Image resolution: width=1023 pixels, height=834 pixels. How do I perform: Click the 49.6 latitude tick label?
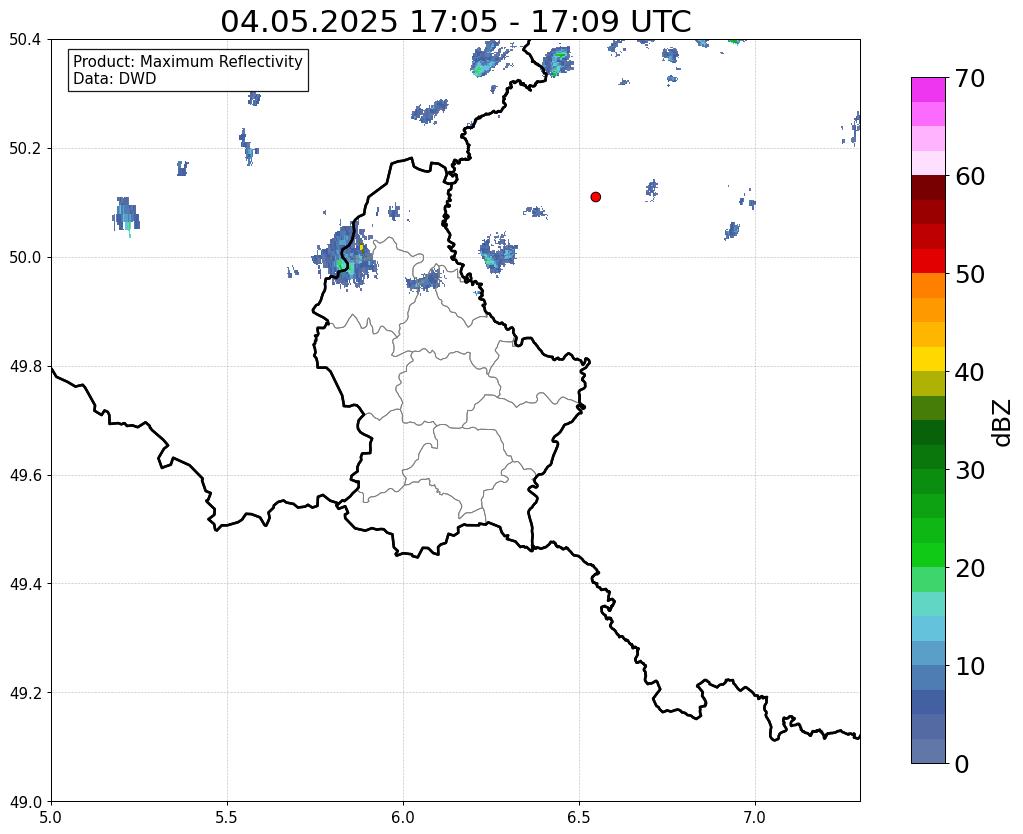pos(25,476)
